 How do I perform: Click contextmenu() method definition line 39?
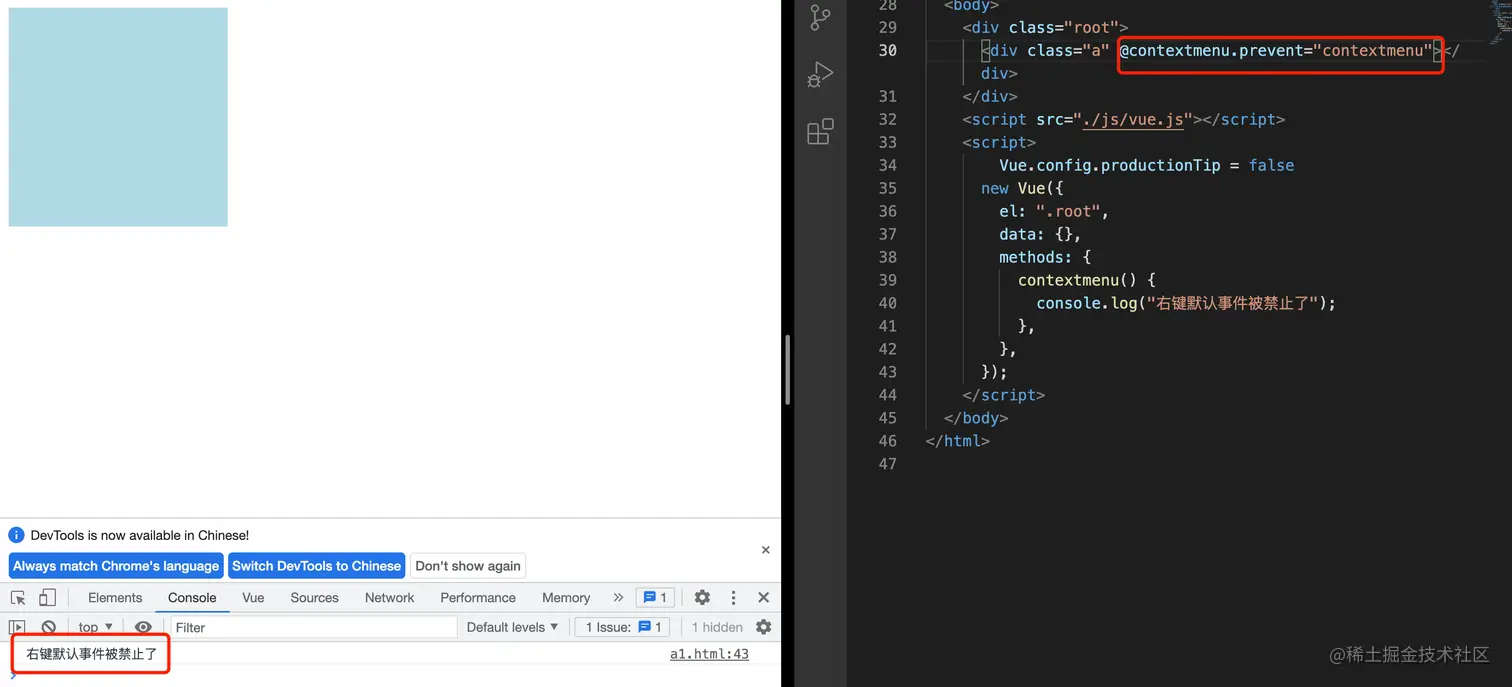click(1087, 280)
